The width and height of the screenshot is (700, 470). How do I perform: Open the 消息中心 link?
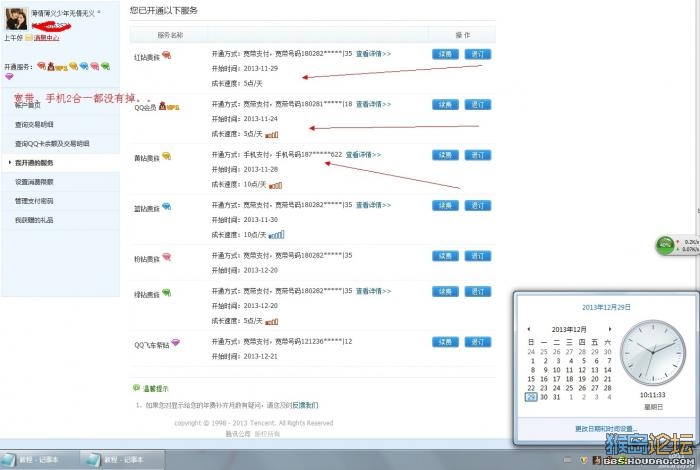click(46, 38)
